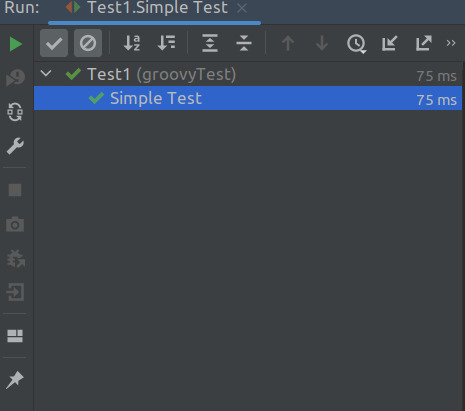
Task: Select Test1 (groovyTest) tree row
Action: click(248, 74)
